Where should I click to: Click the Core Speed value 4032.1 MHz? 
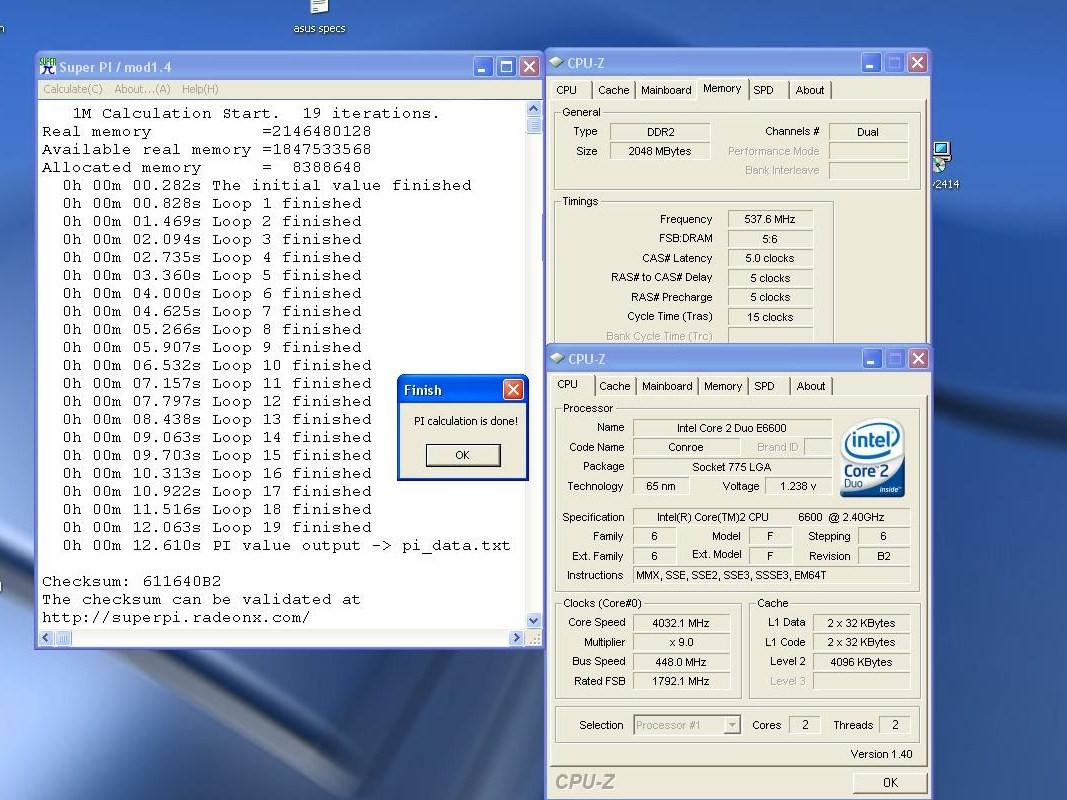click(681, 623)
